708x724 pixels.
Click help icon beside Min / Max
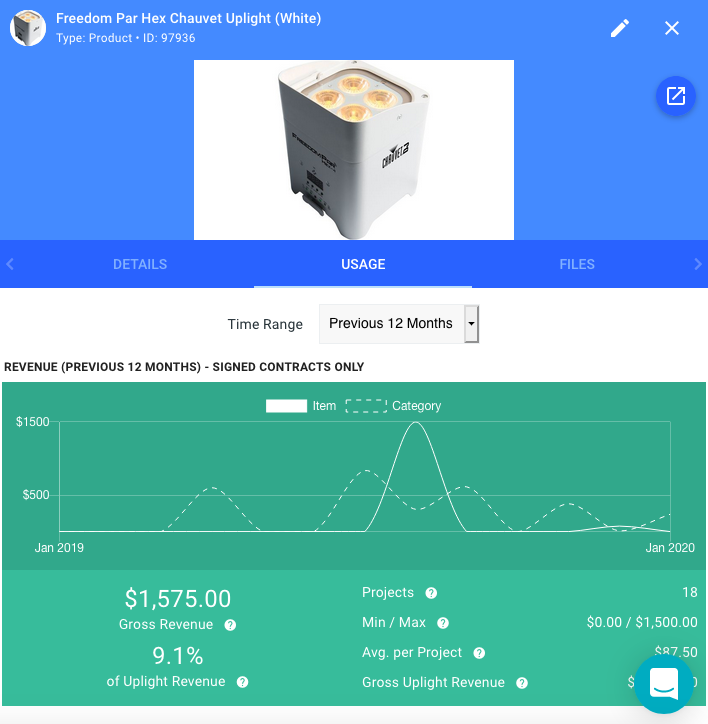tap(443, 623)
